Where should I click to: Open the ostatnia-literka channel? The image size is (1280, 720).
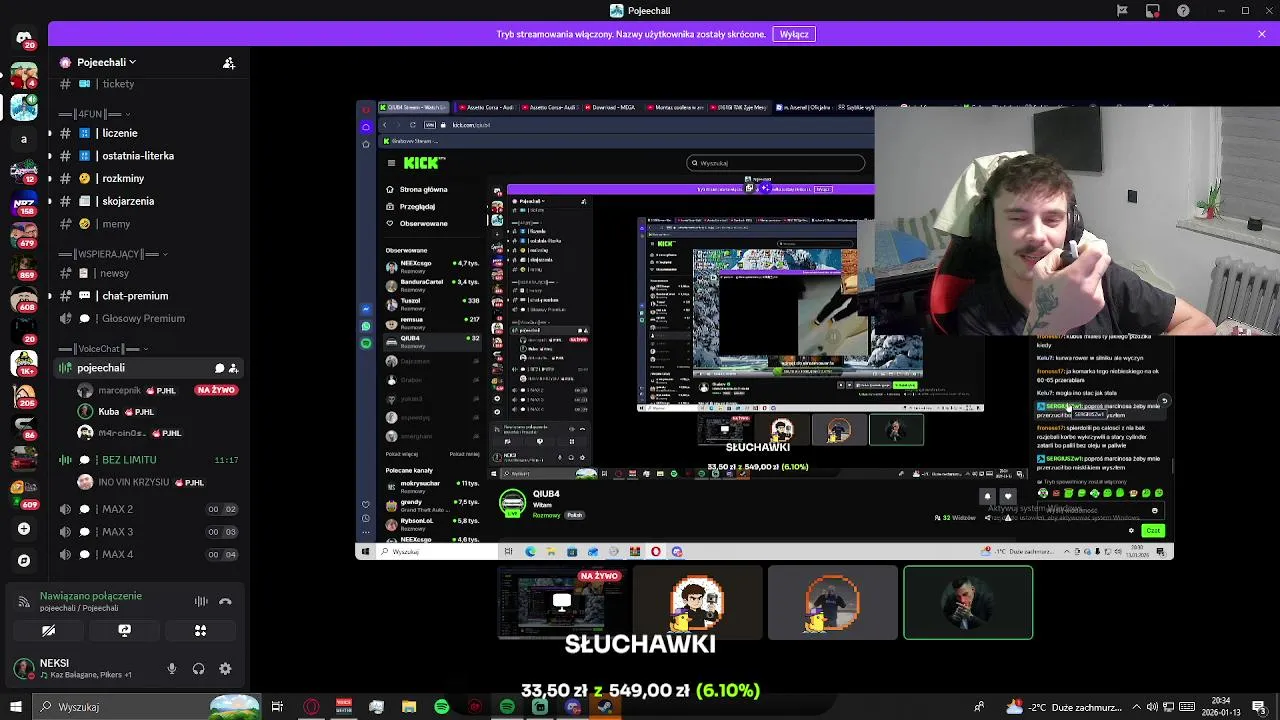click(148, 156)
